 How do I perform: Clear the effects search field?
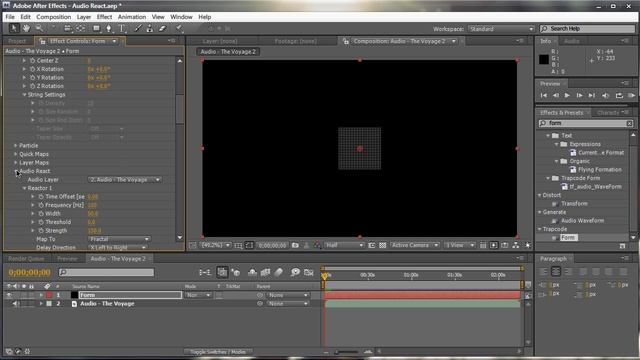click(629, 123)
